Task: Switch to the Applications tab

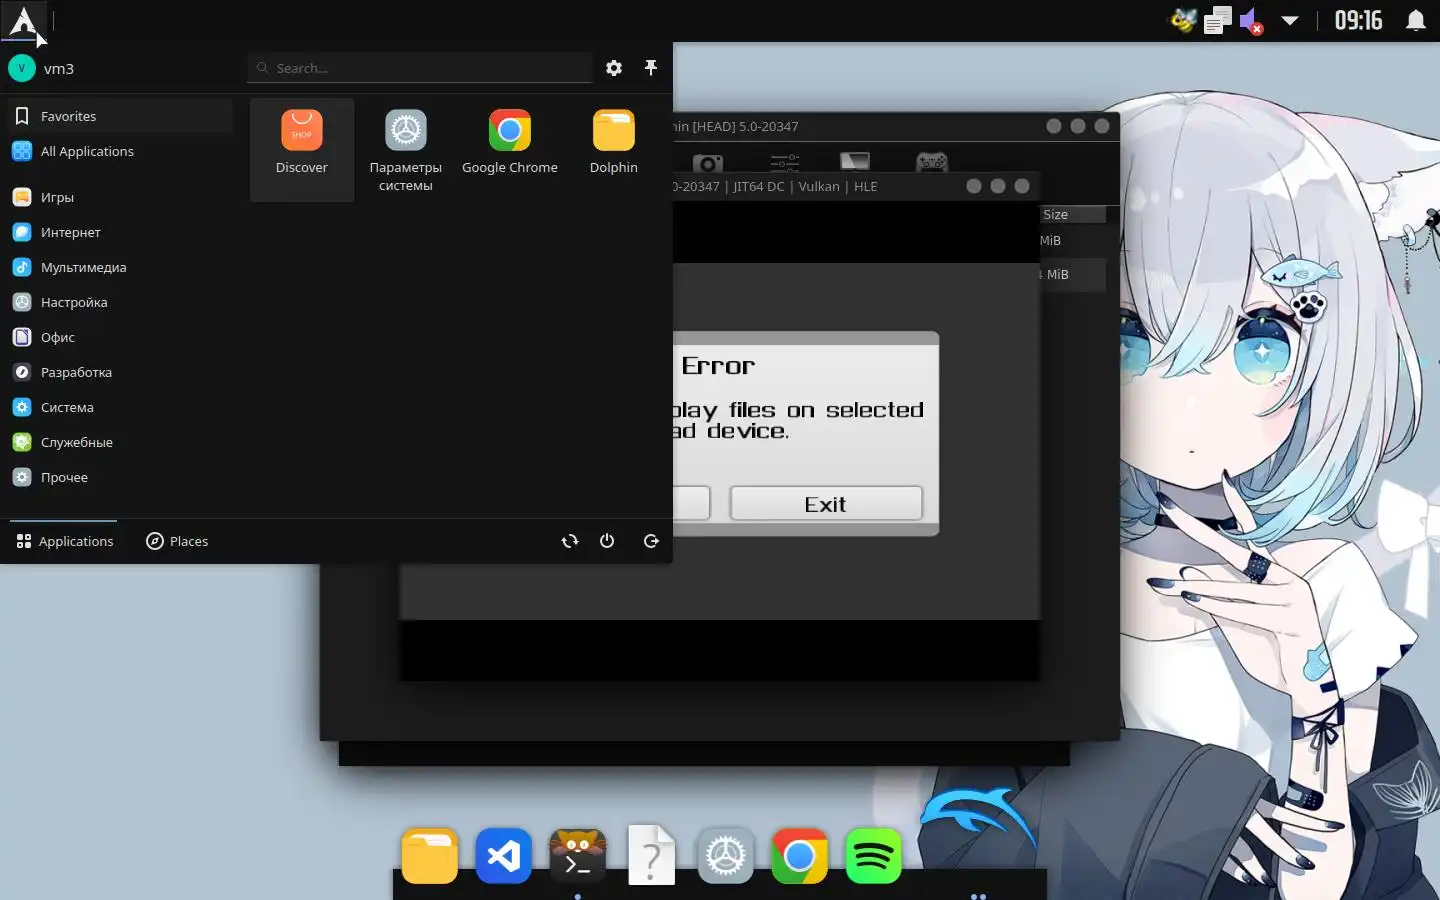Action: [64, 541]
